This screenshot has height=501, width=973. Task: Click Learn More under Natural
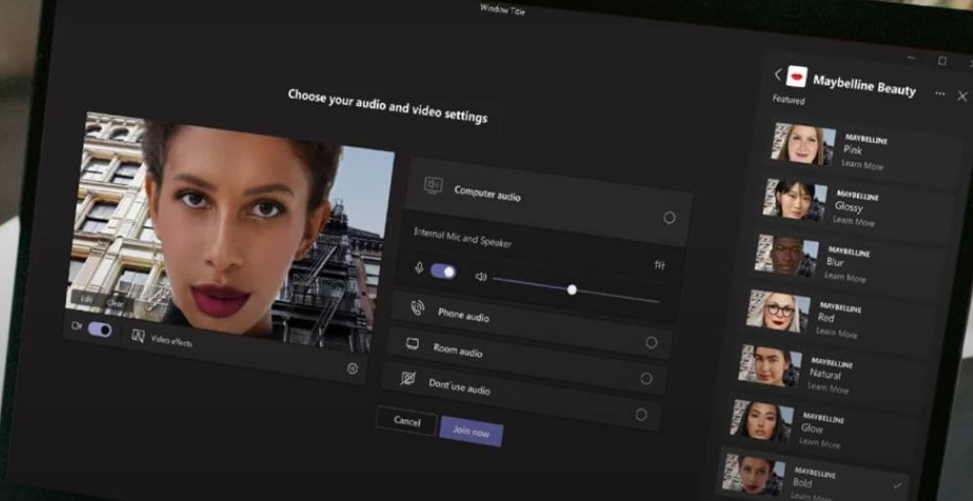pos(828,388)
